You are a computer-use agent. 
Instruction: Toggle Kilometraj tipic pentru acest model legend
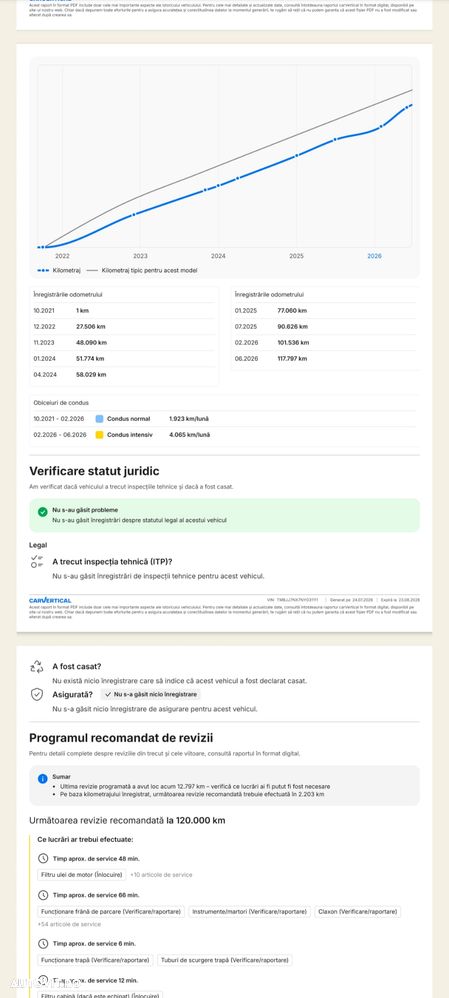pos(141,271)
